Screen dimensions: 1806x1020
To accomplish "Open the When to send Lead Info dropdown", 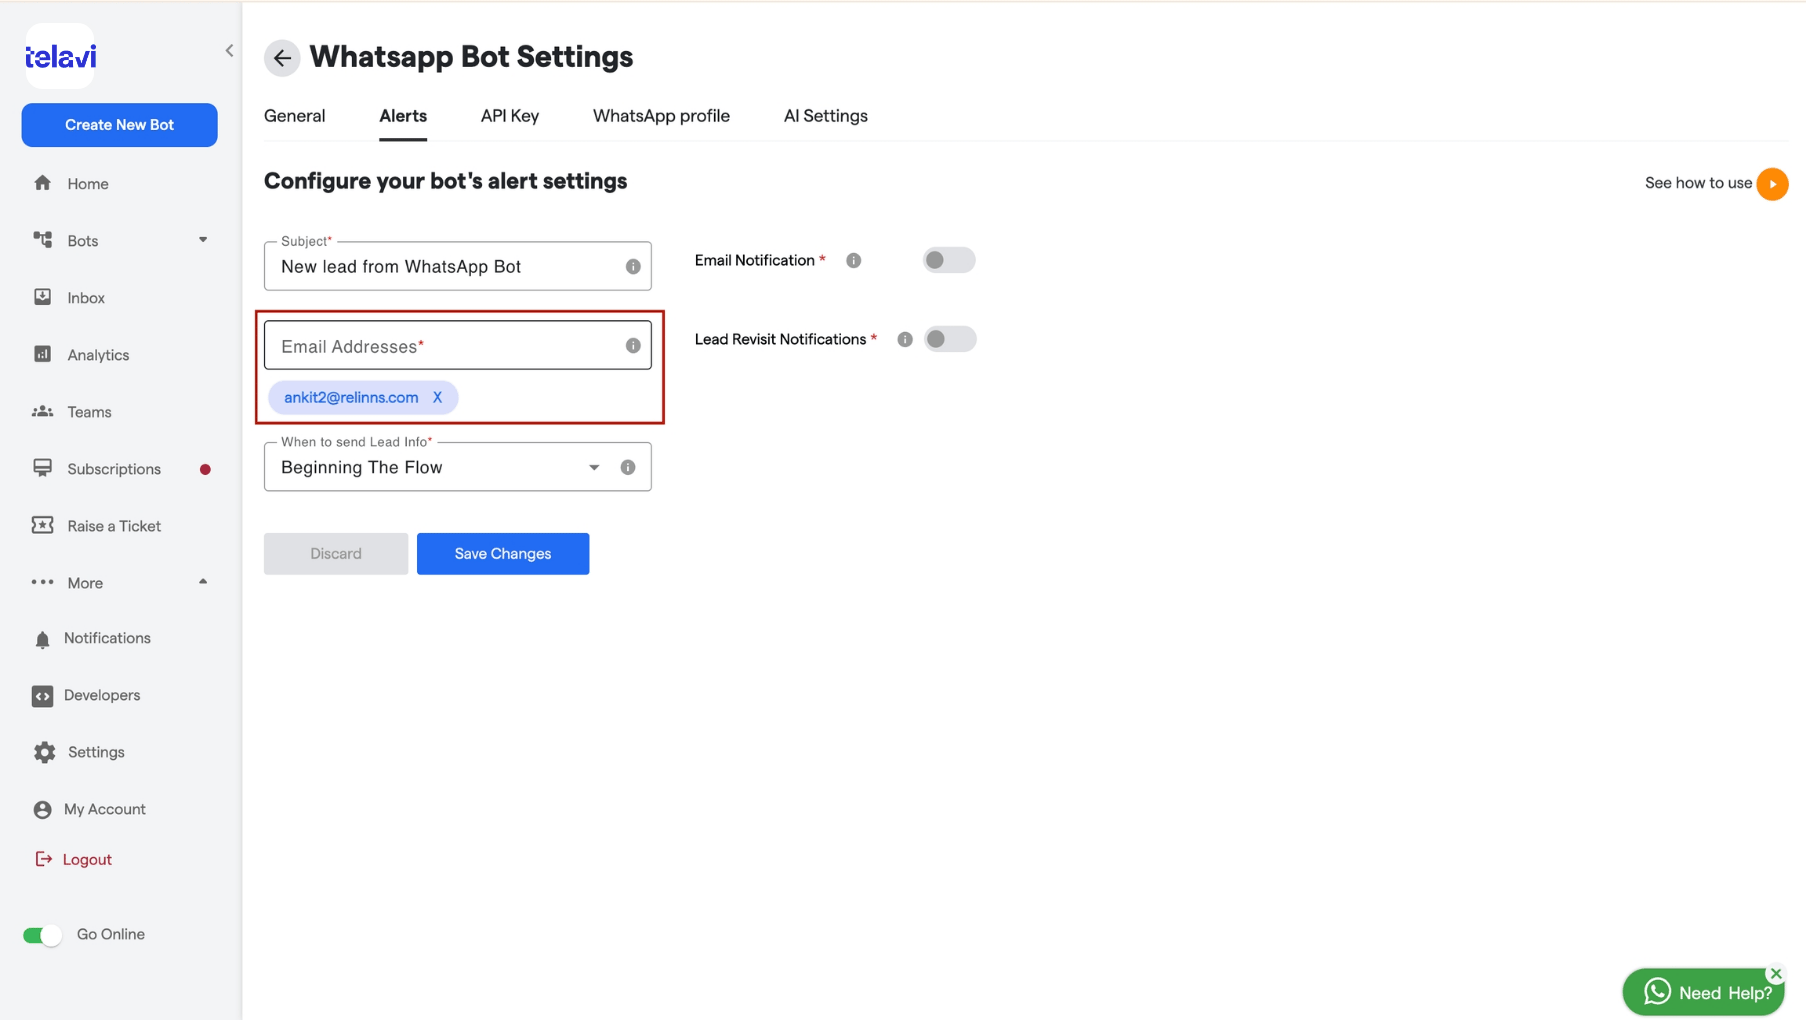I will click(457, 467).
